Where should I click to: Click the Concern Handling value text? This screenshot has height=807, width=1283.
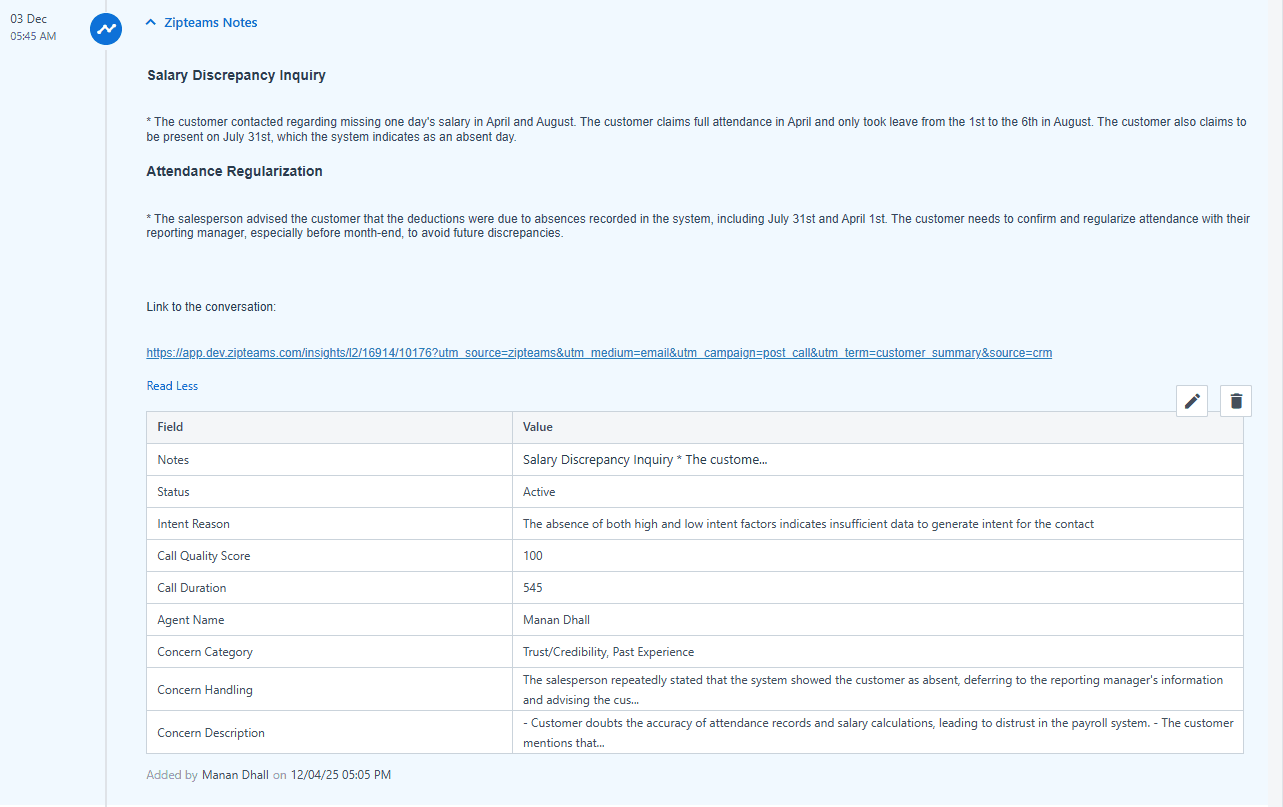pos(873,690)
